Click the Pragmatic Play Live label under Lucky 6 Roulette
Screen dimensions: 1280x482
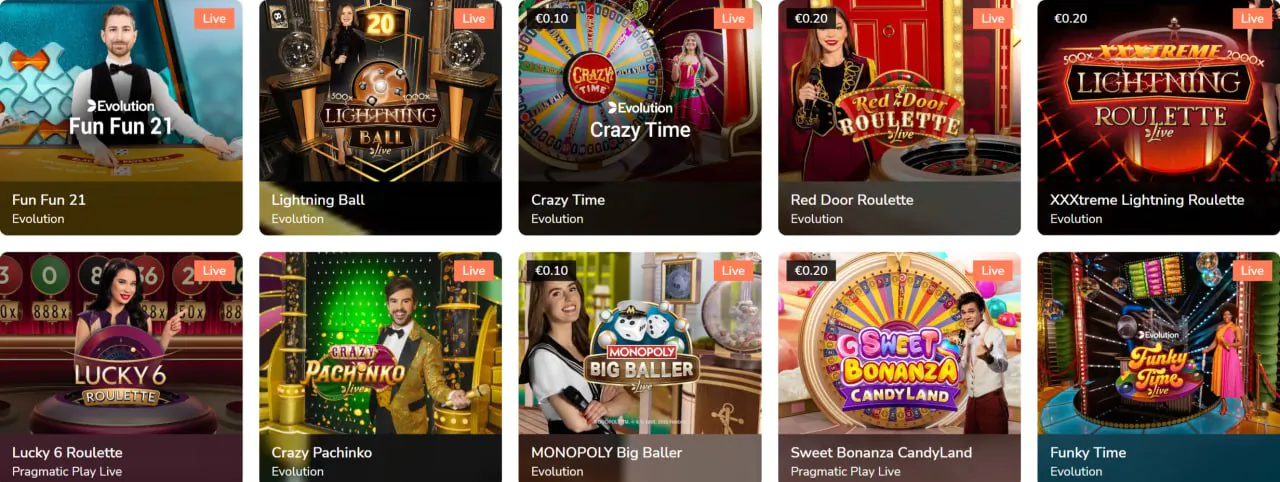[x=67, y=471]
